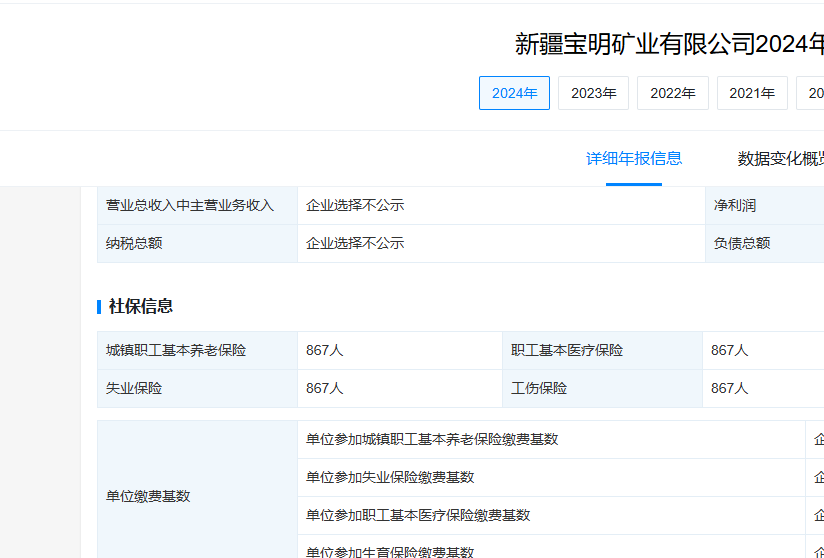Click the 867人 value for 城镇职工基本养老保险
This screenshot has width=824, height=558.
tap(324, 350)
